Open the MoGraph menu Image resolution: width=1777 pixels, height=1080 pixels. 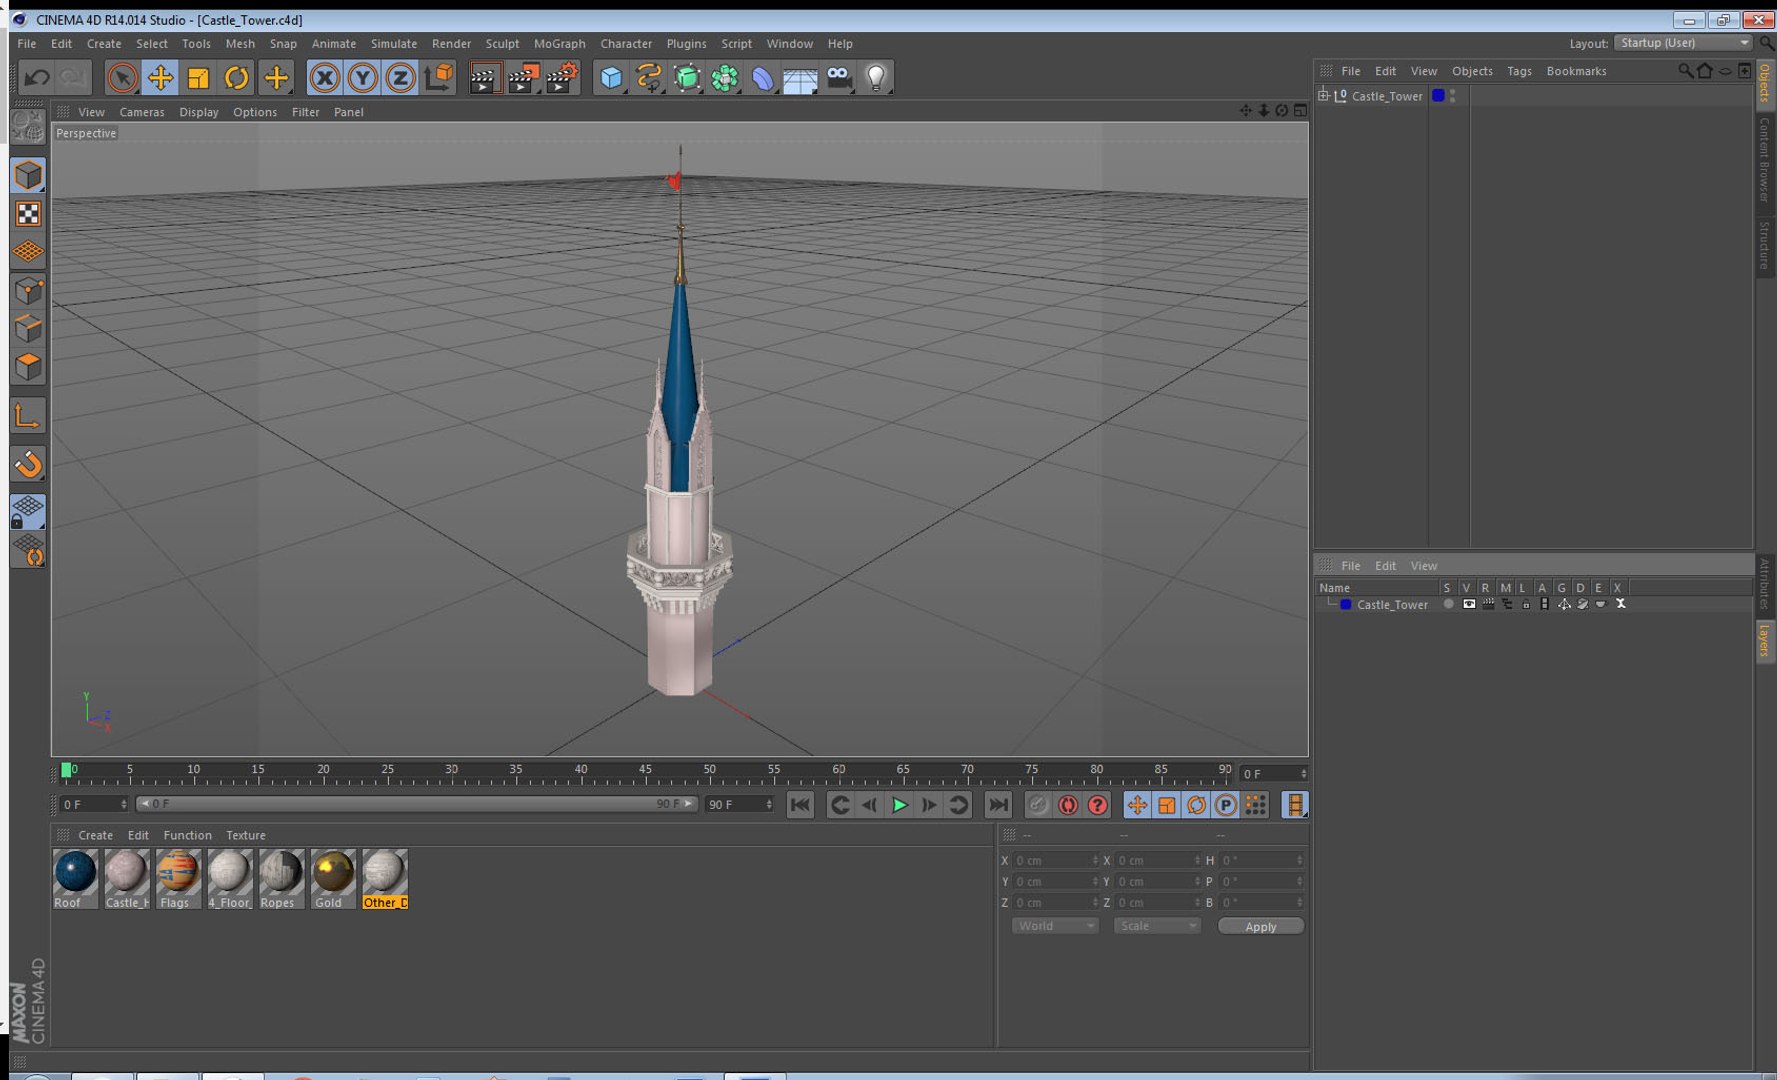click(x=559, y=44)
